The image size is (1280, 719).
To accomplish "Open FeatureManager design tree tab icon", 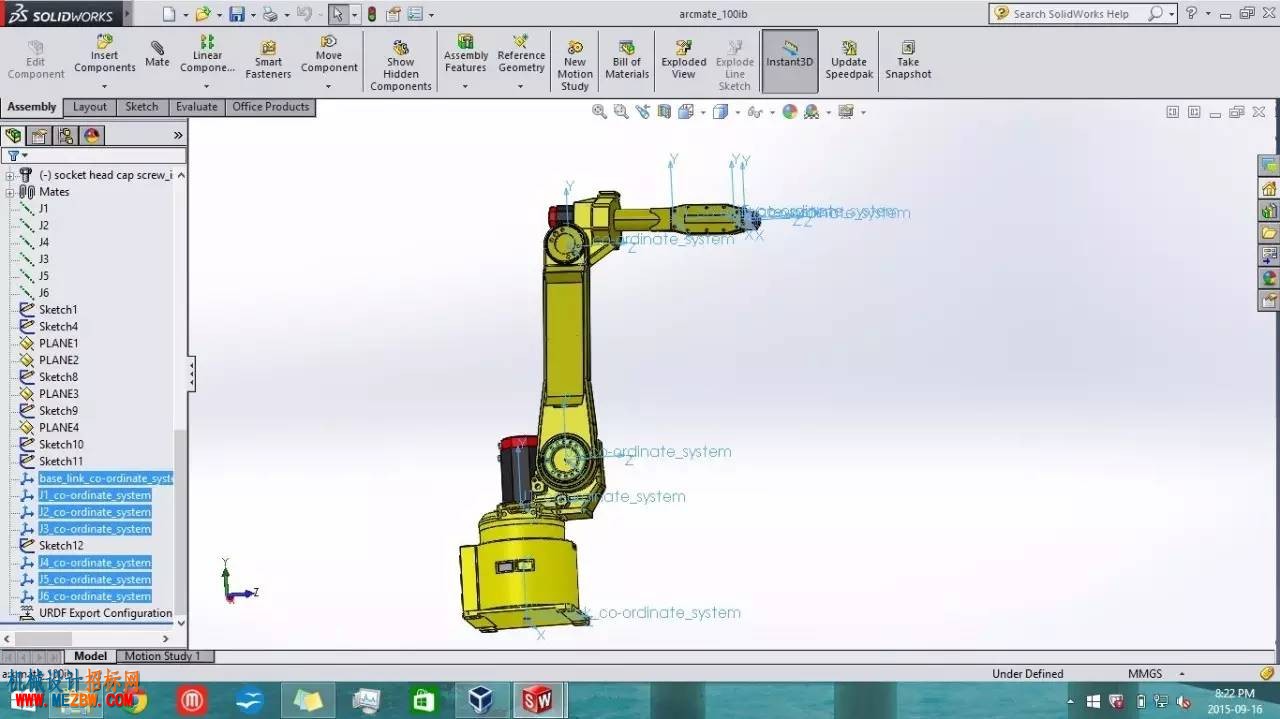I will (13, 135).
